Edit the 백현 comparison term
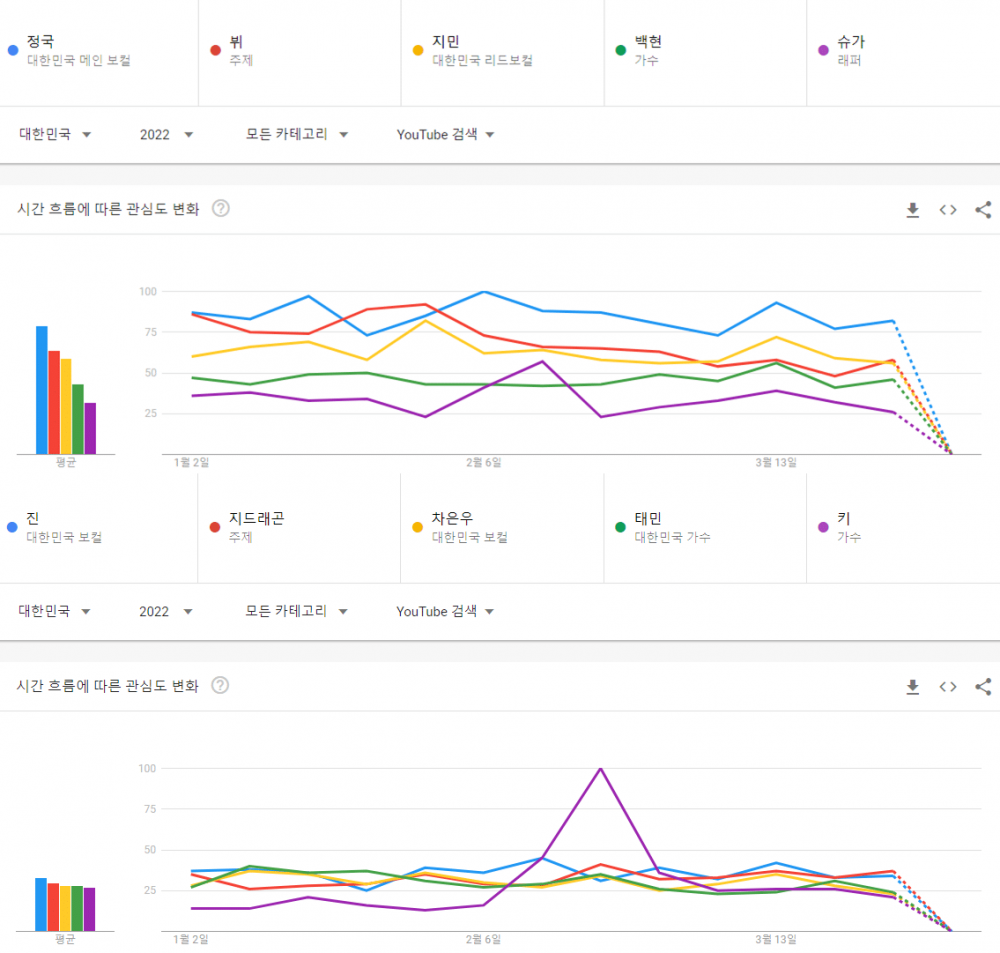The image size is (1000, 953). 648,42
